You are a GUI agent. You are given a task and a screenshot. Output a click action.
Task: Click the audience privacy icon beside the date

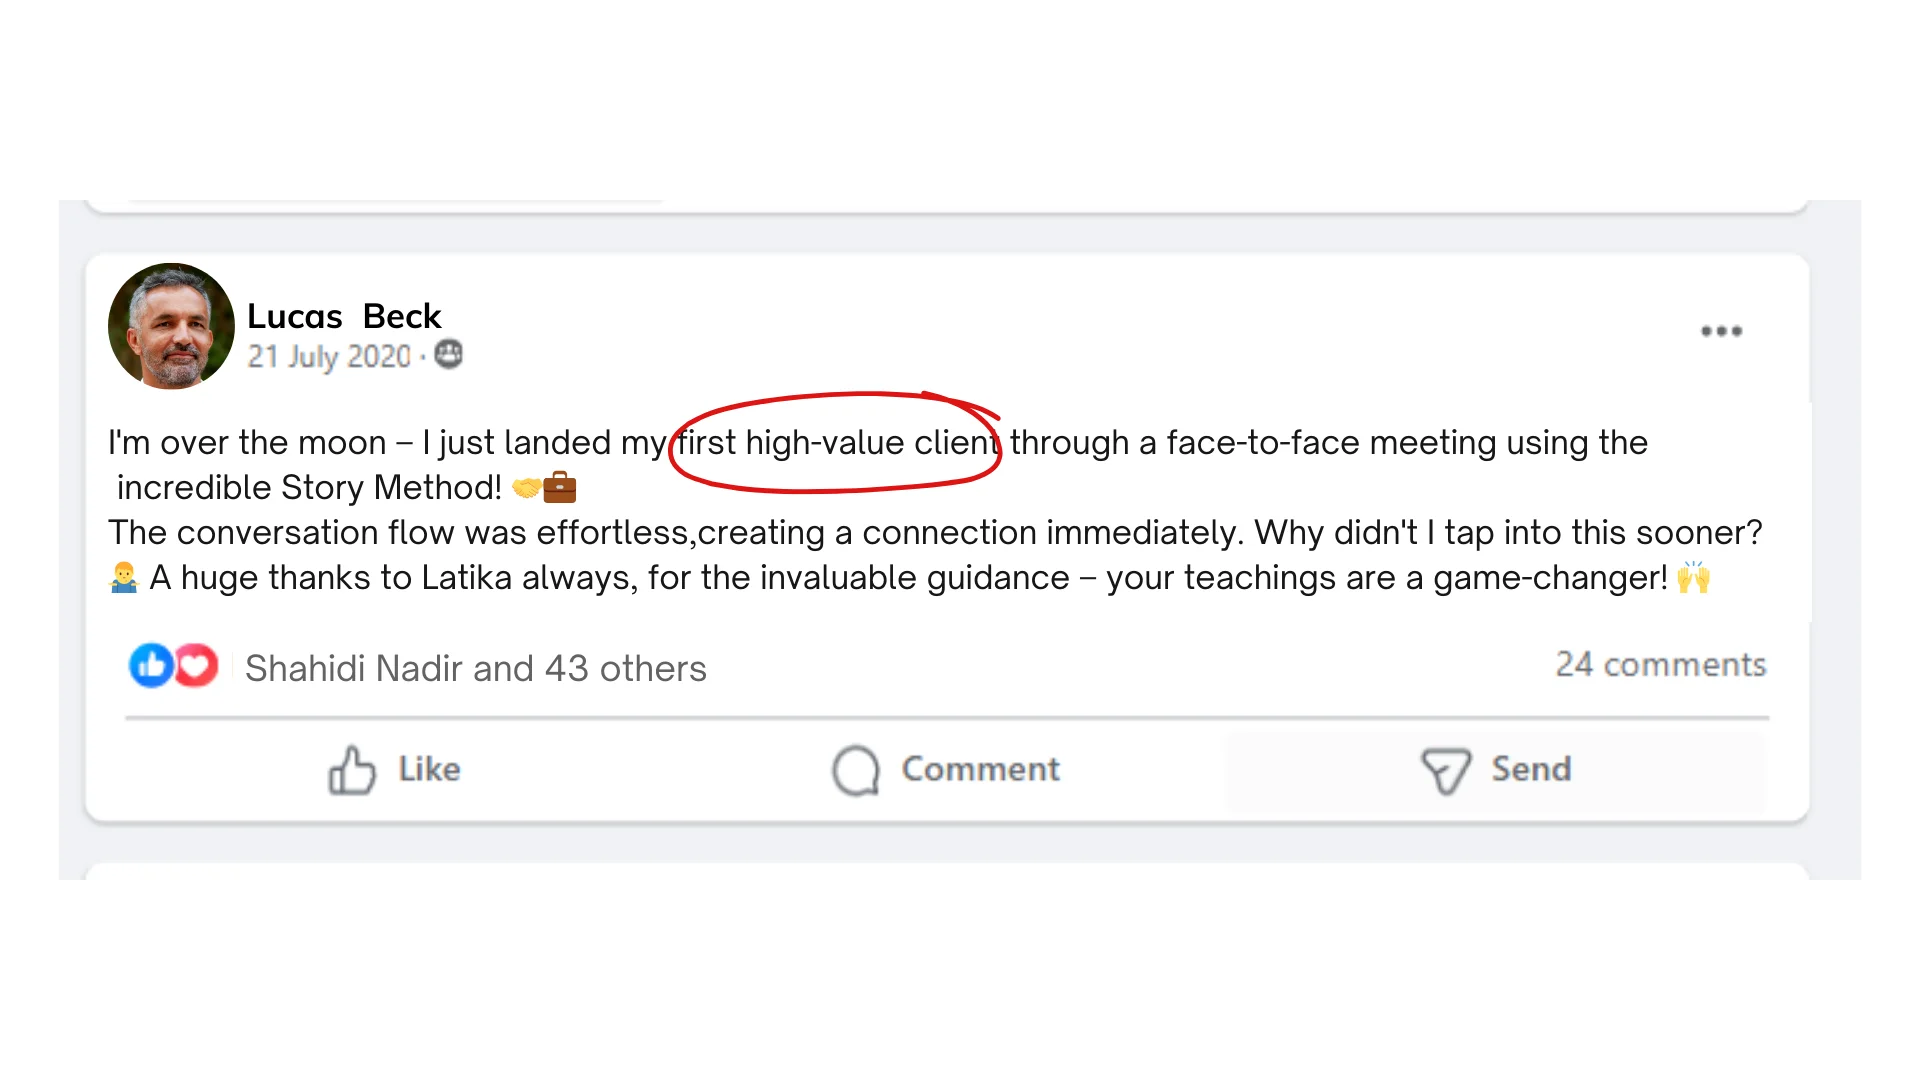pyautogui.click(x=449, y=355)
